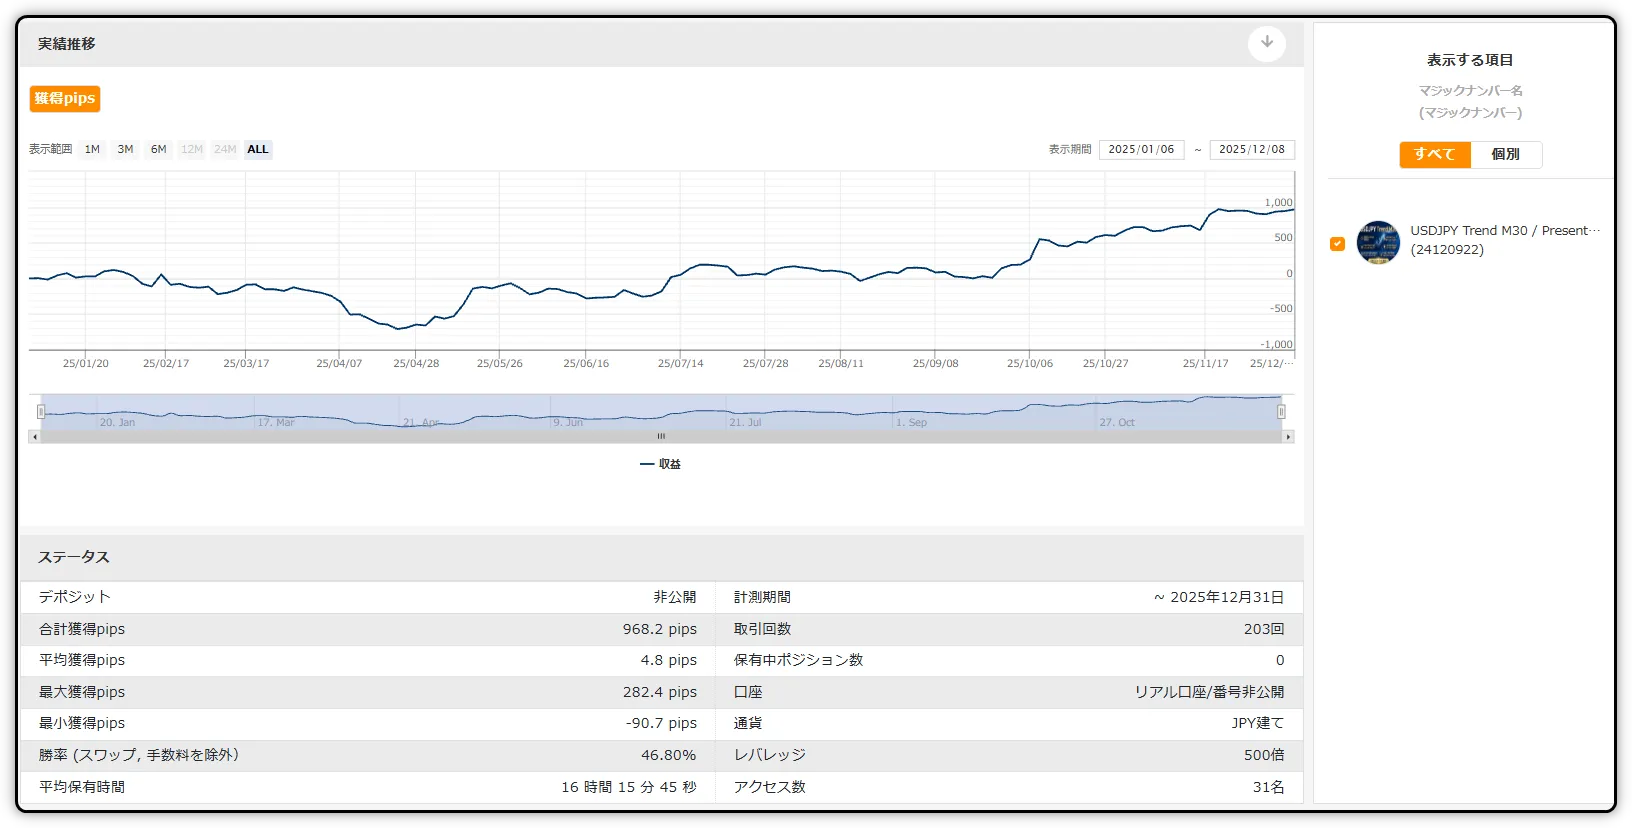Click the navigator's right scroll arrow
The image size is (1632, 828).
(1288, 437)
